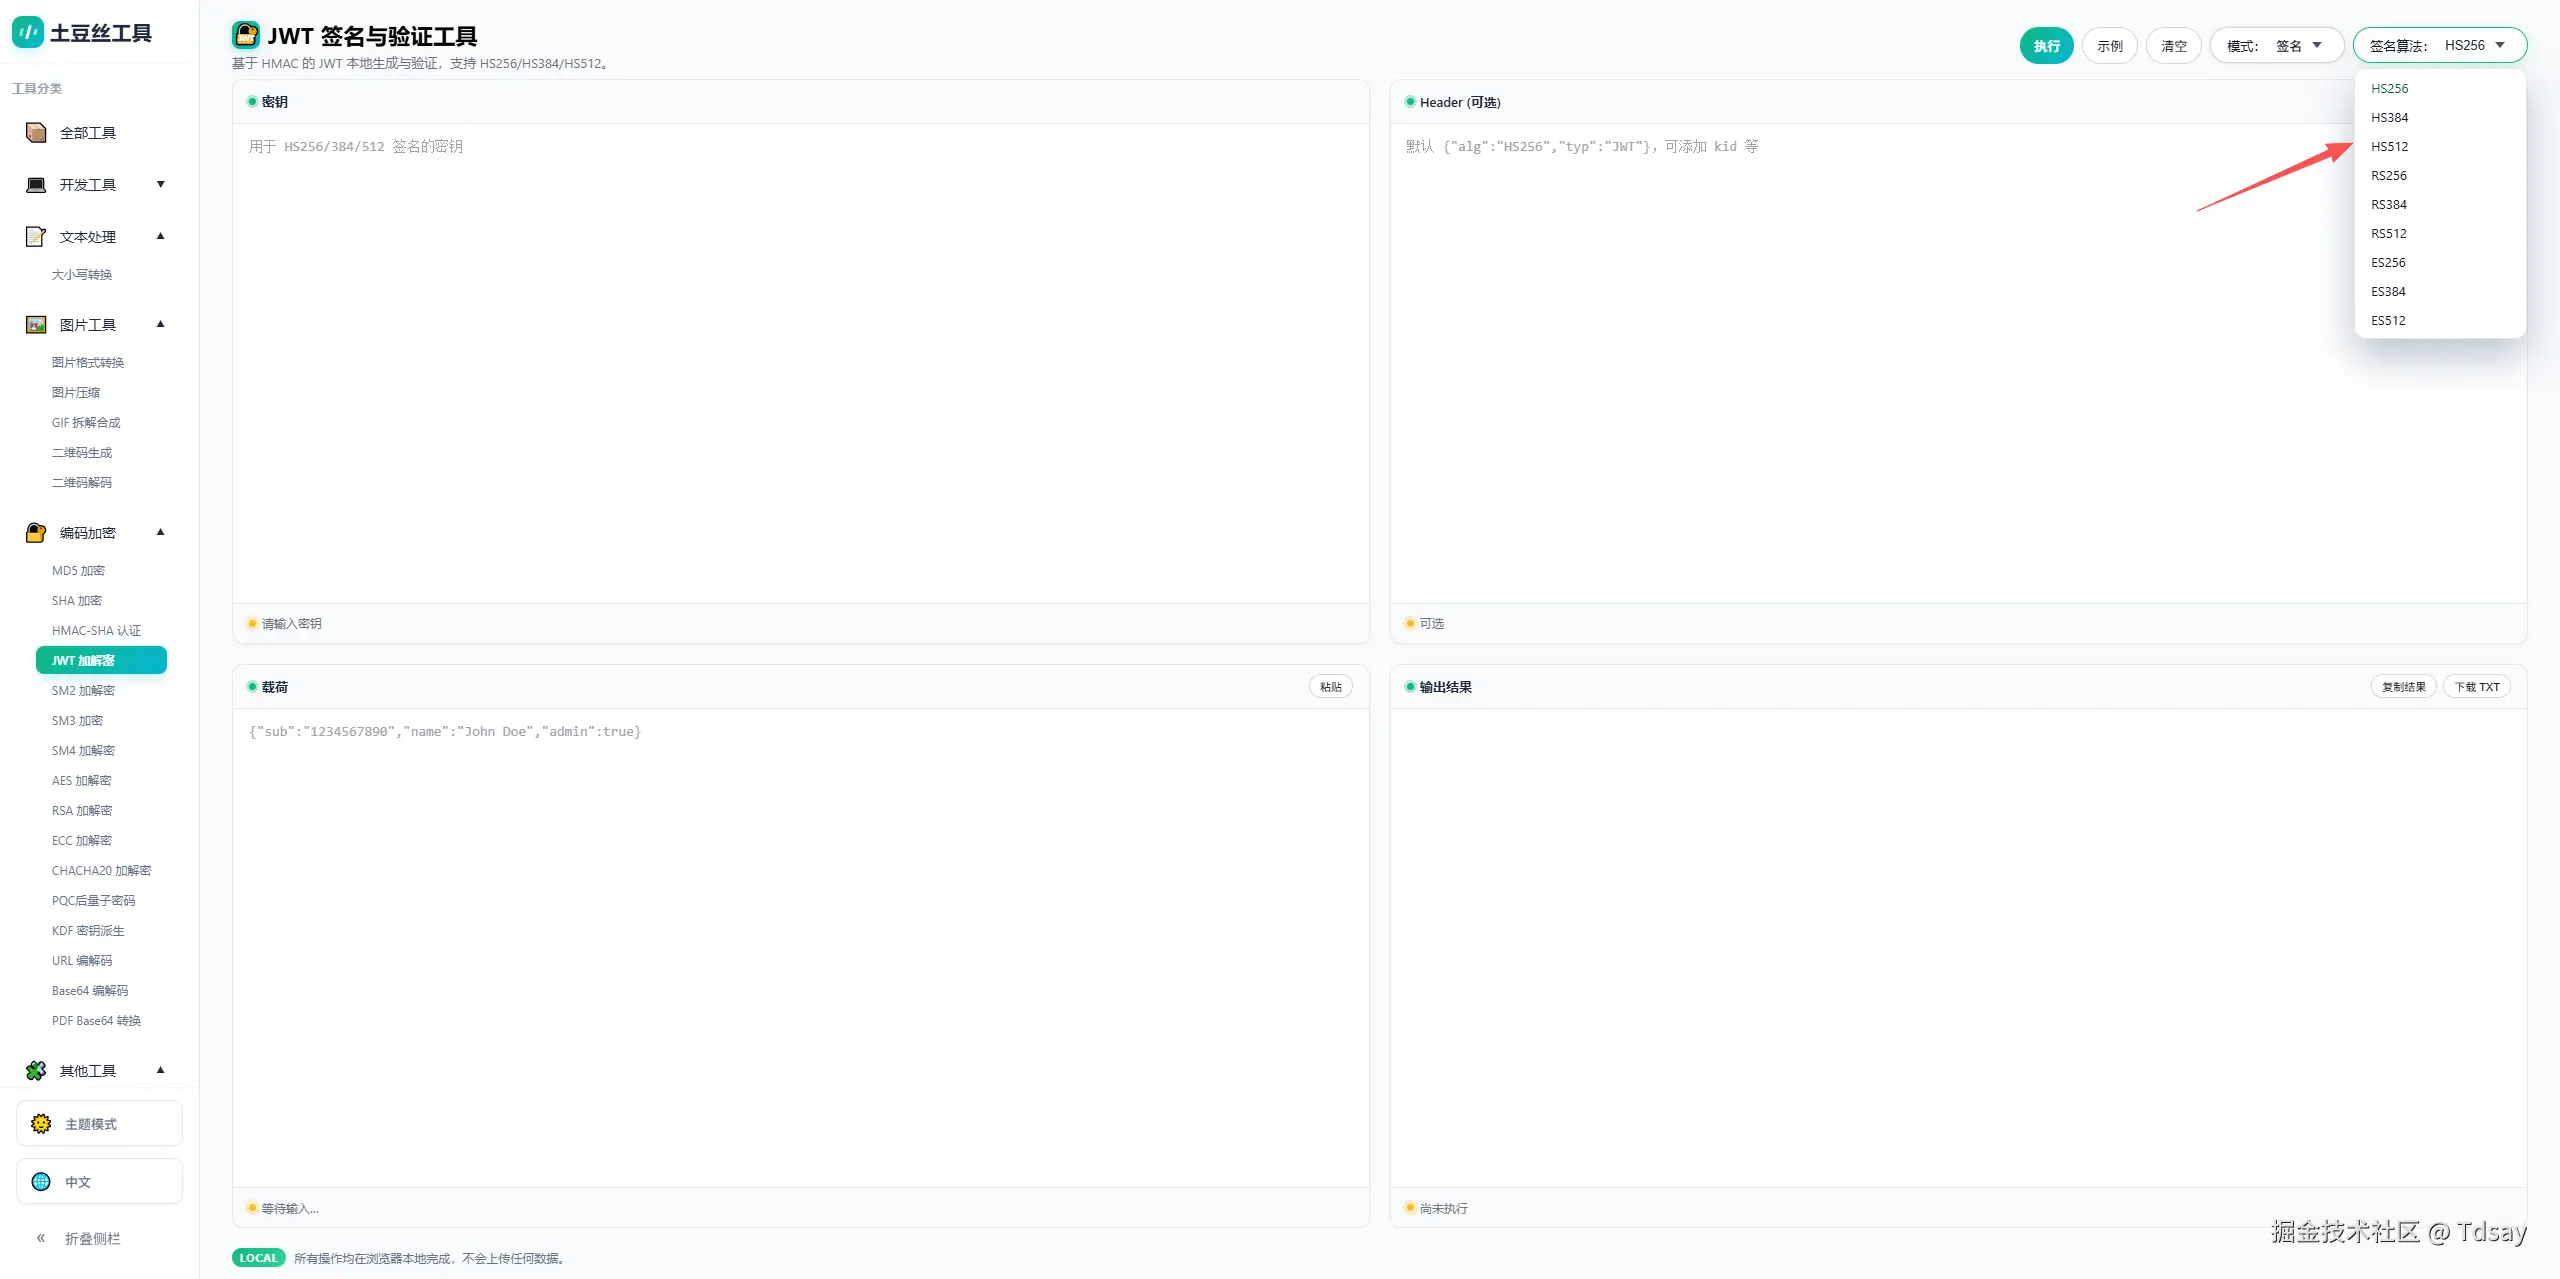Collapse the 图片工具 category arrow
This screenshot has height=1279, width=2560.
click(x=160, y=325)
